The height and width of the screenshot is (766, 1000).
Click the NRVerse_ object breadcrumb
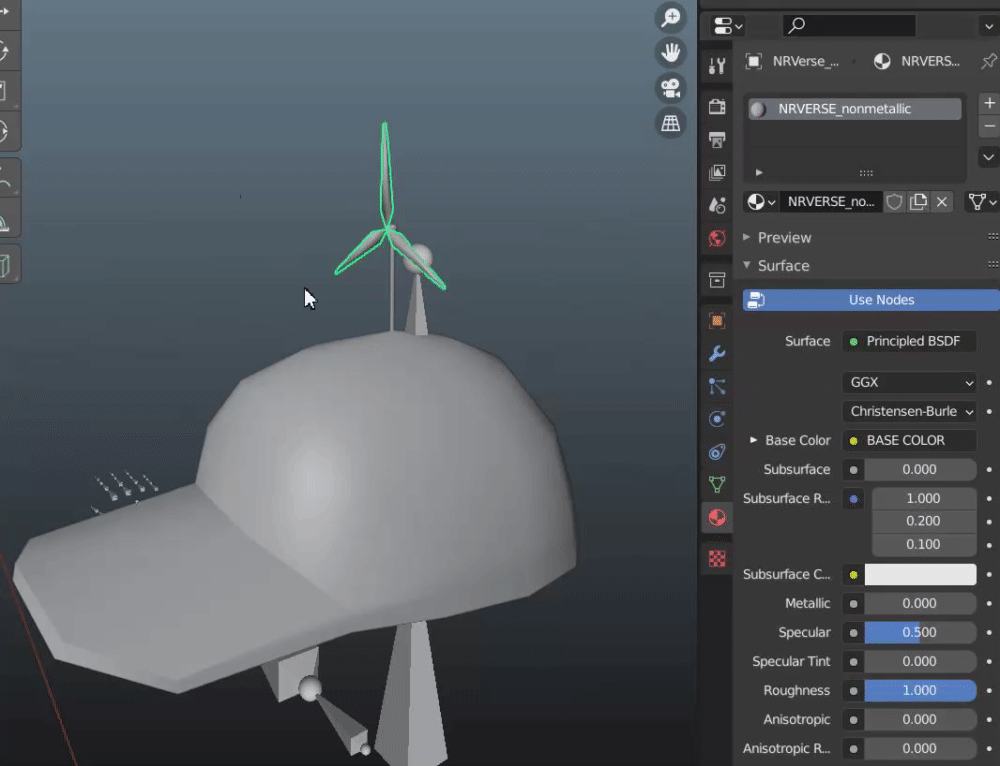point(792,61)
